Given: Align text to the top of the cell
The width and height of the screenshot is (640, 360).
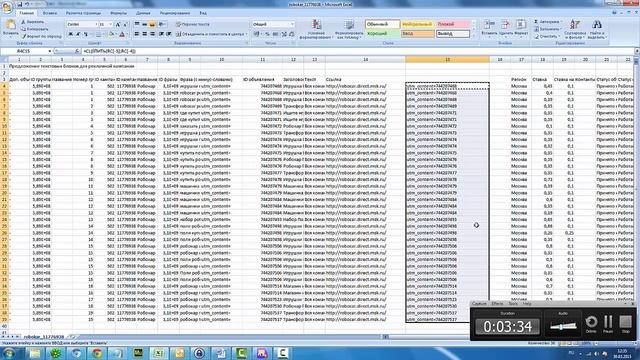Looking at the screenshot, I should (137, 24).
